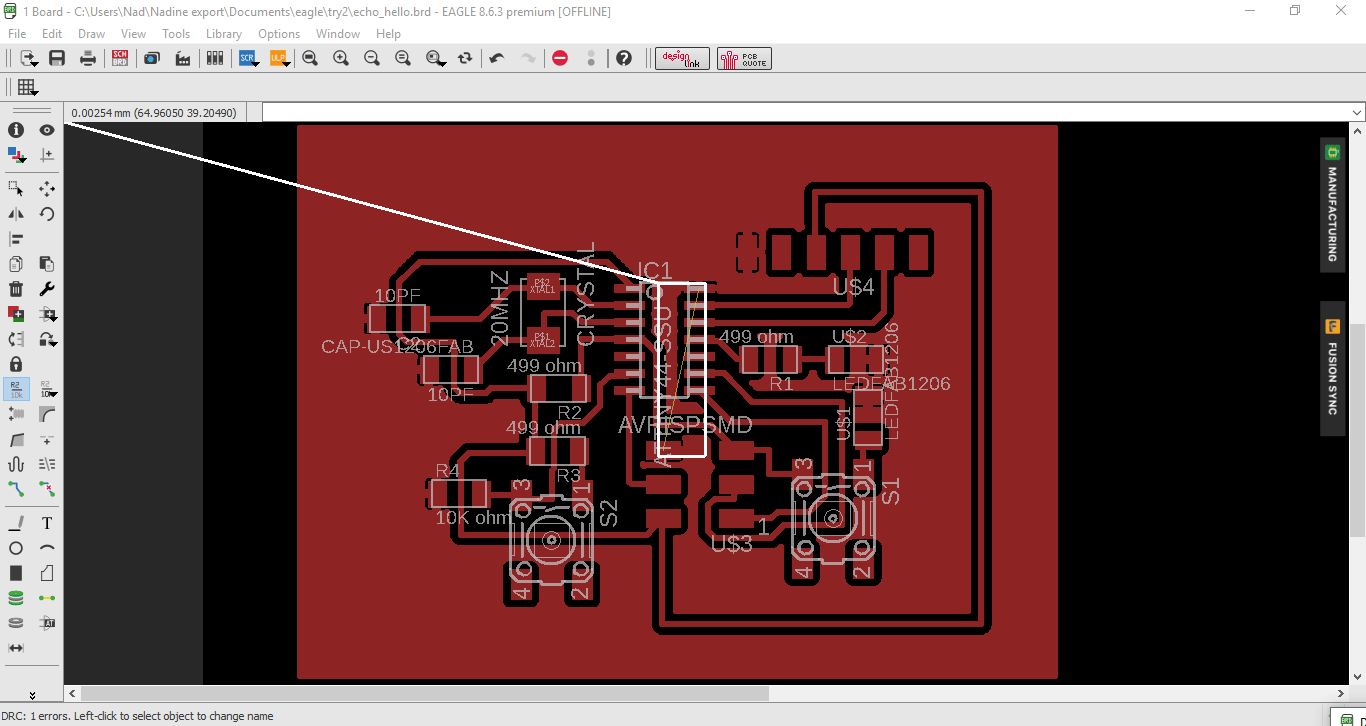
Task: Select the Add part tool
Action: pyautogui.click(x=16, y=314)
